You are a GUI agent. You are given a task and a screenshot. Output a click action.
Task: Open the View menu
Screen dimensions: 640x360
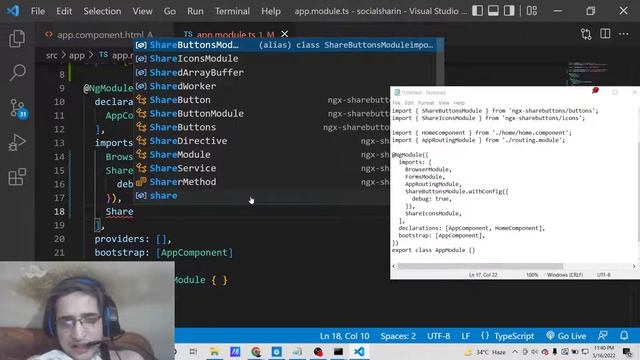142,11
